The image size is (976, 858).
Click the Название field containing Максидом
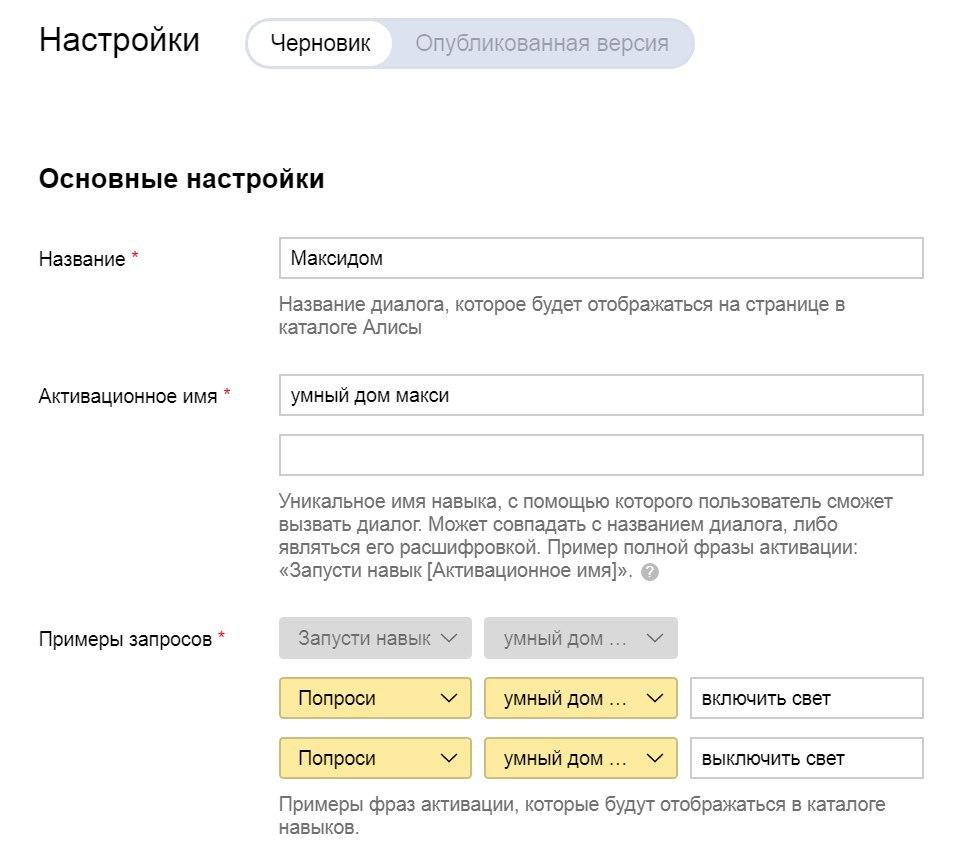601,258
